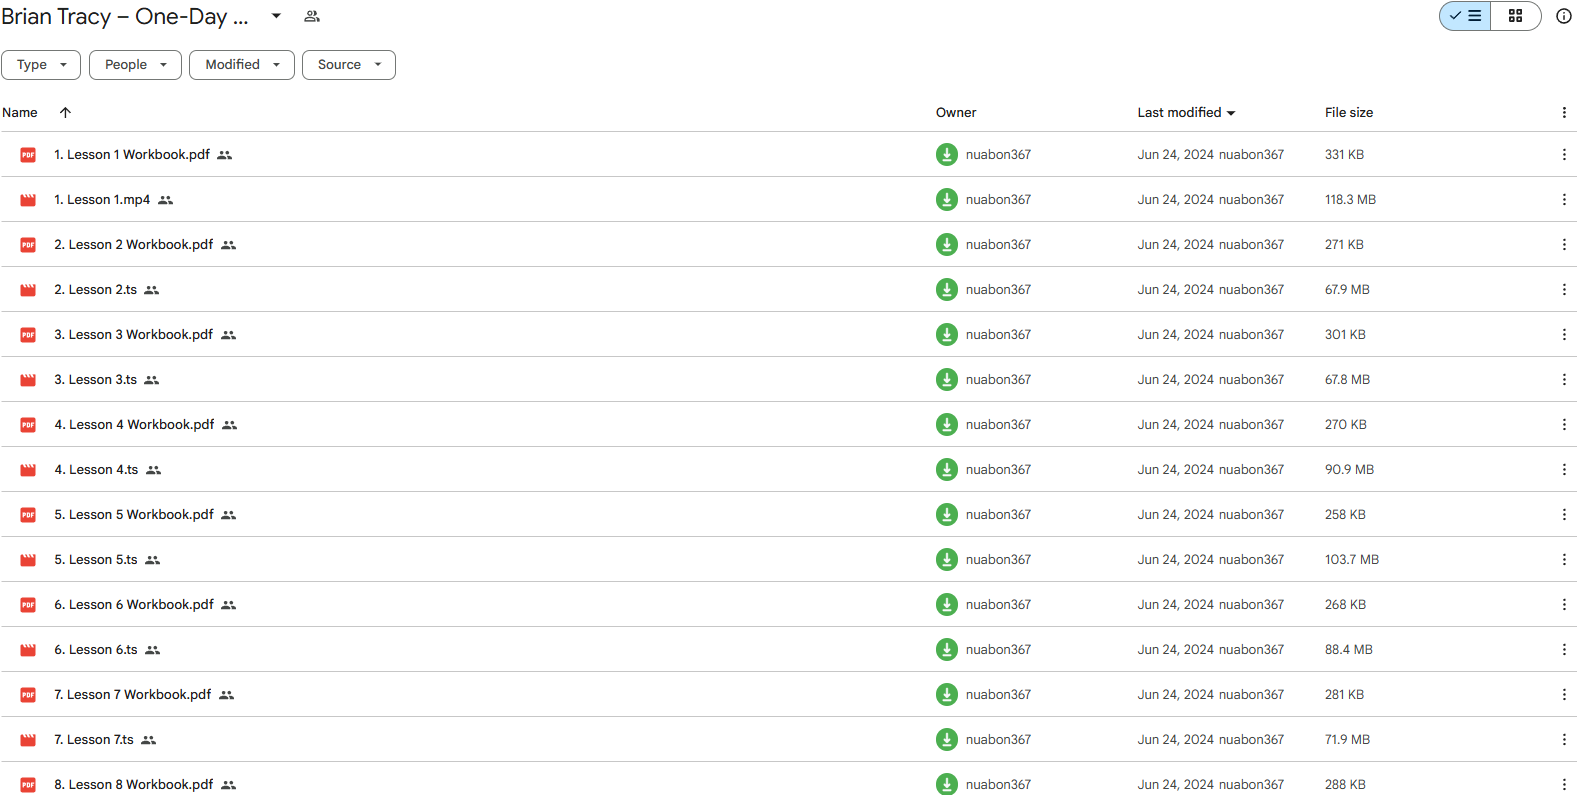The width and height of the screenshot is (1577, 795).
Task: Click the PDF icon of Lesson 6 Workbook.pdf
Action: pos(28,605)
